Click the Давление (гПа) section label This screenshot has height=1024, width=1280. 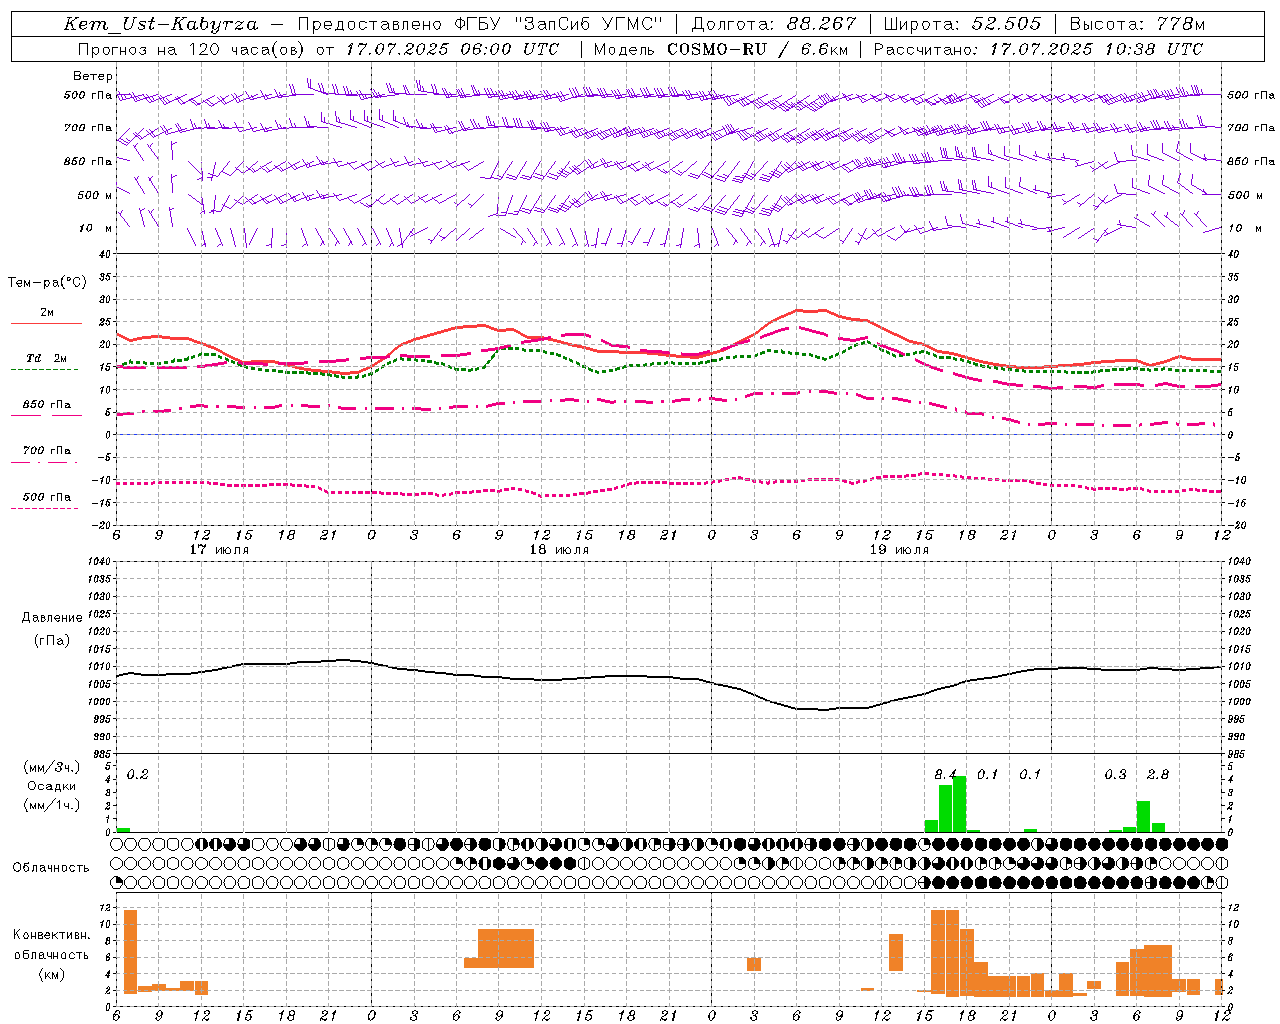52,629
